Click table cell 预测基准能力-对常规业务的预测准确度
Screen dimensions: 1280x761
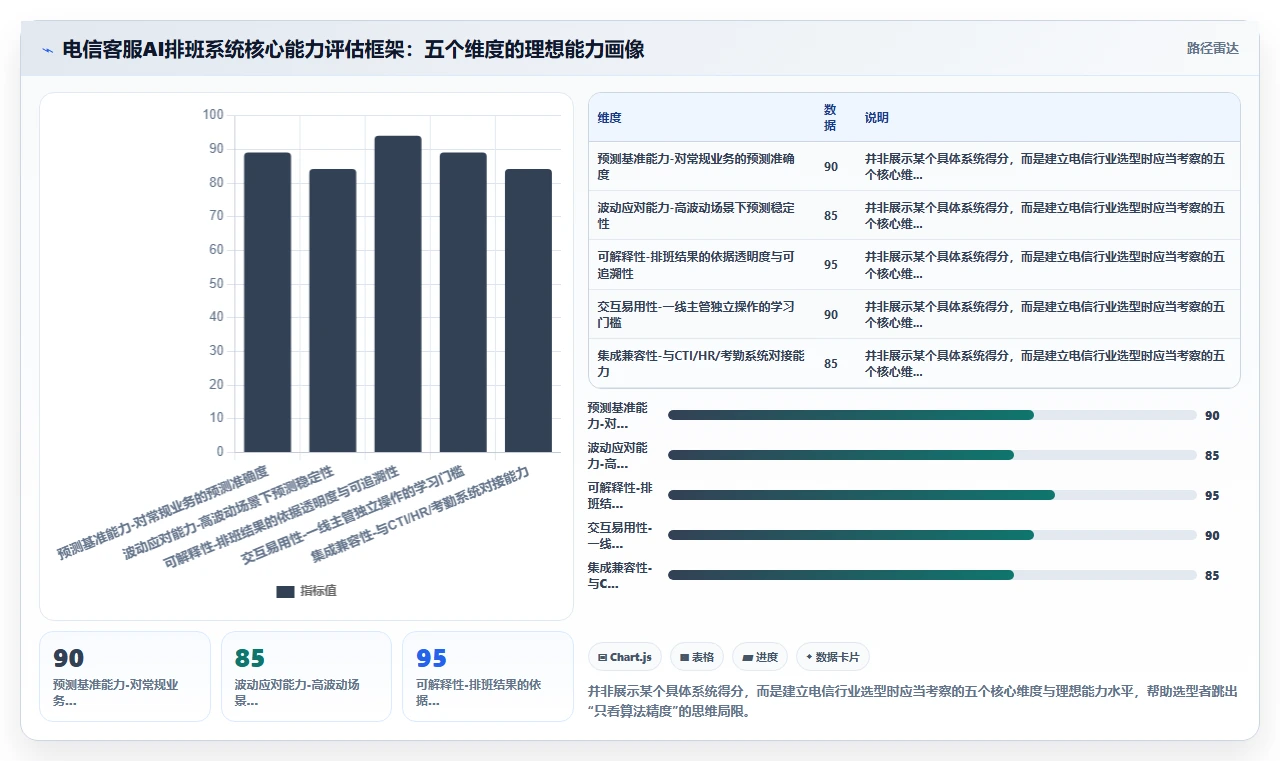[x=700, y=166]
